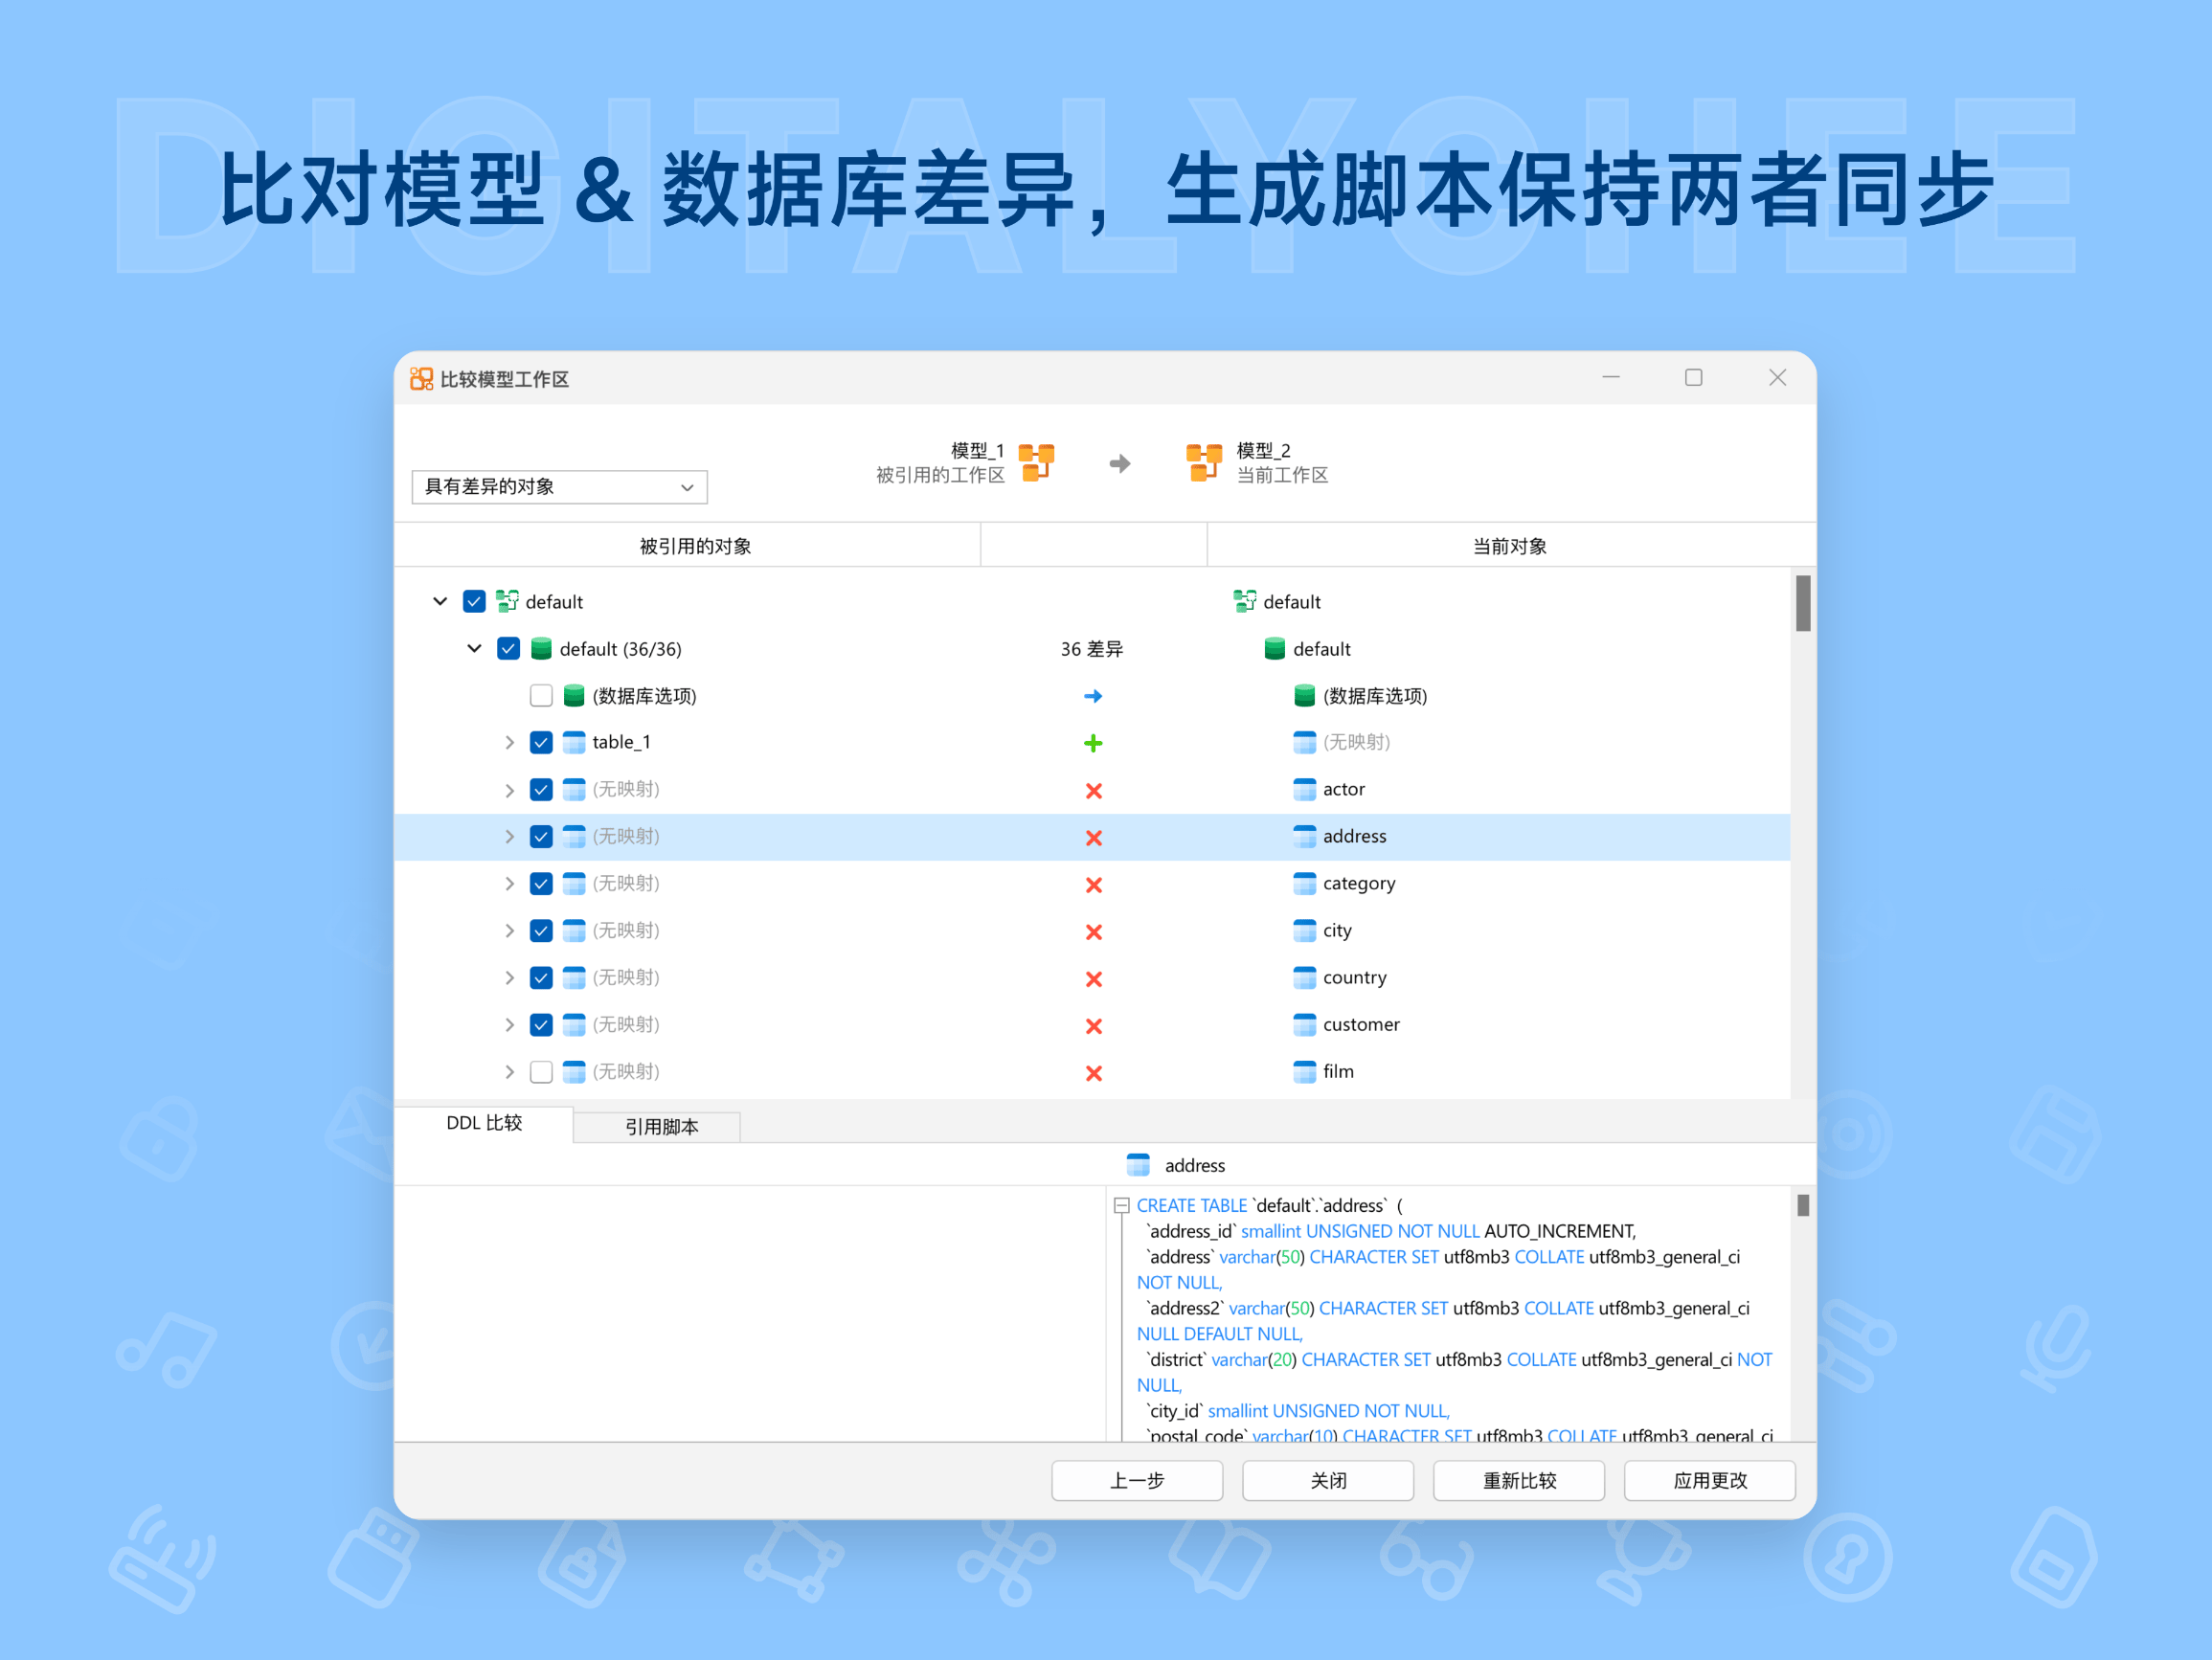Screen dimensions: 2212x1660
Task: Click the green database icon next to default (36/36)
Action: [541, 648]
